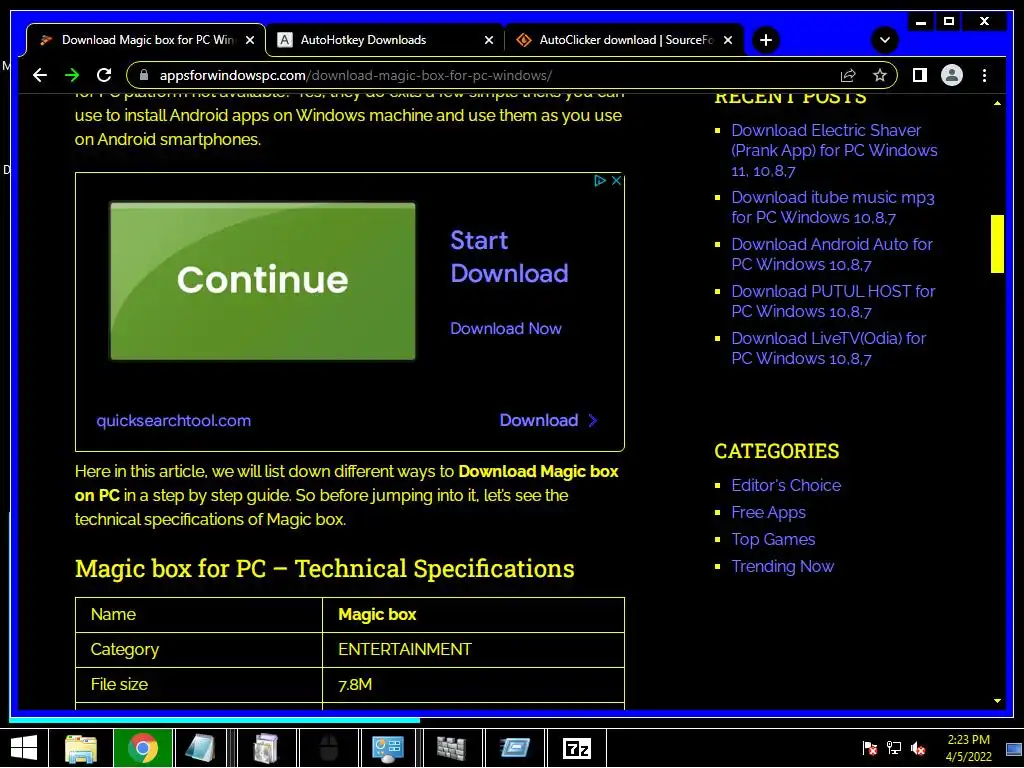Click the network tray icon
This screenshot has width=1024, height=768.
894,748
